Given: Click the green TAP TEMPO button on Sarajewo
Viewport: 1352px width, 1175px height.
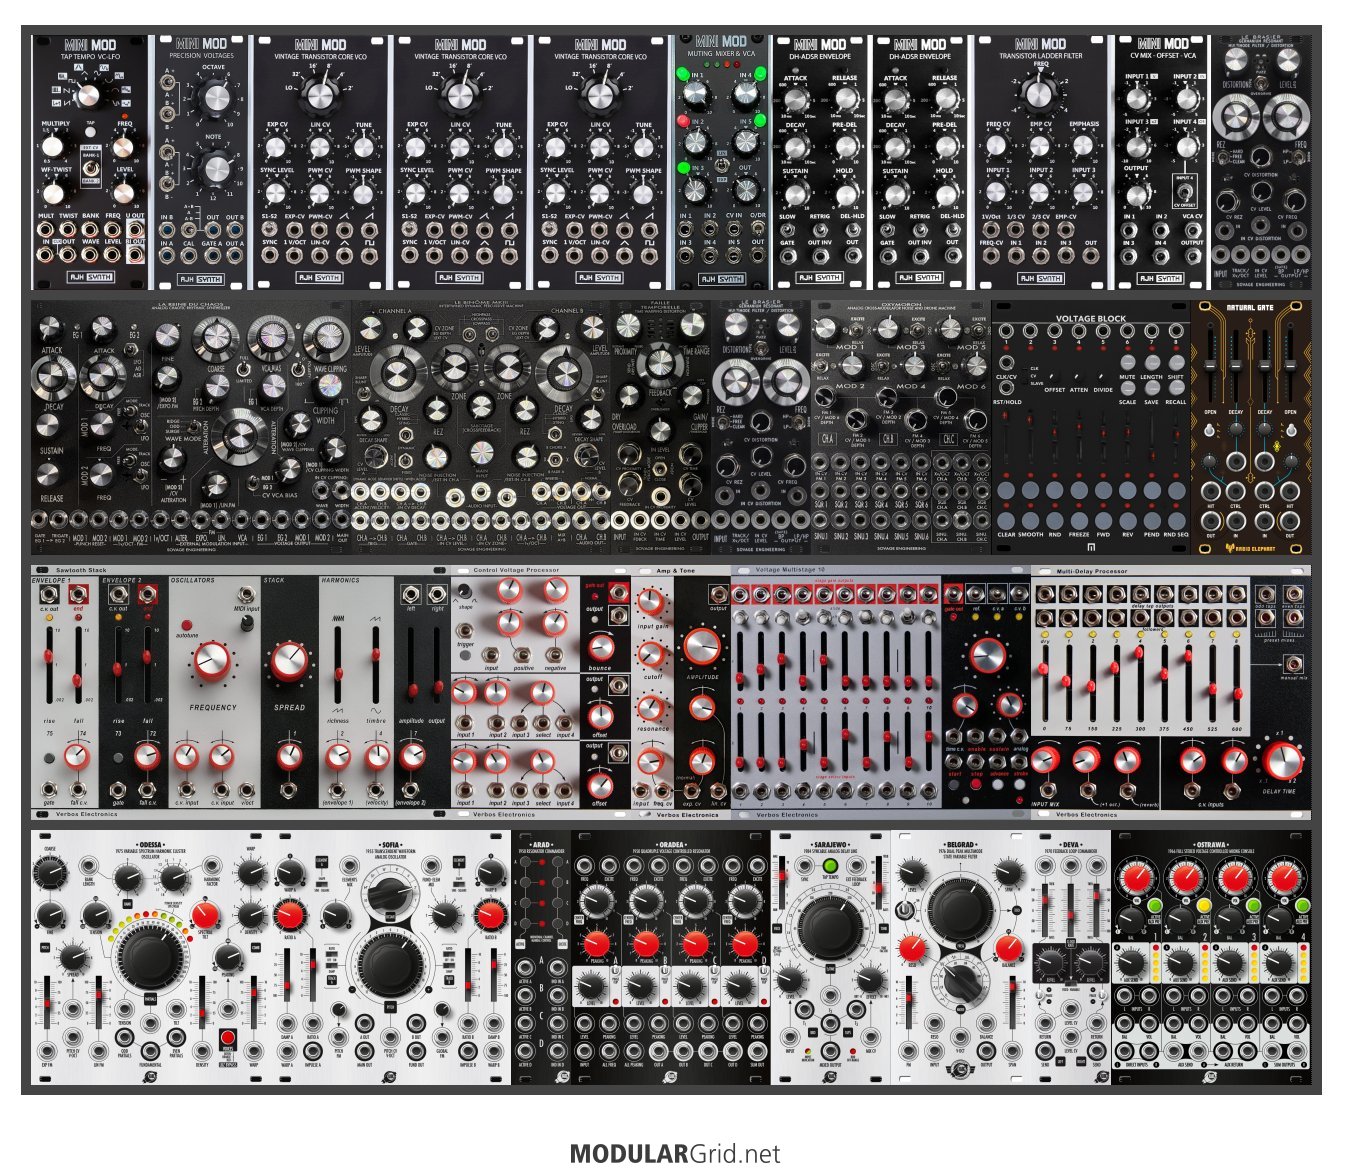Looking at the screenshot, I should (x=829, y=866).
